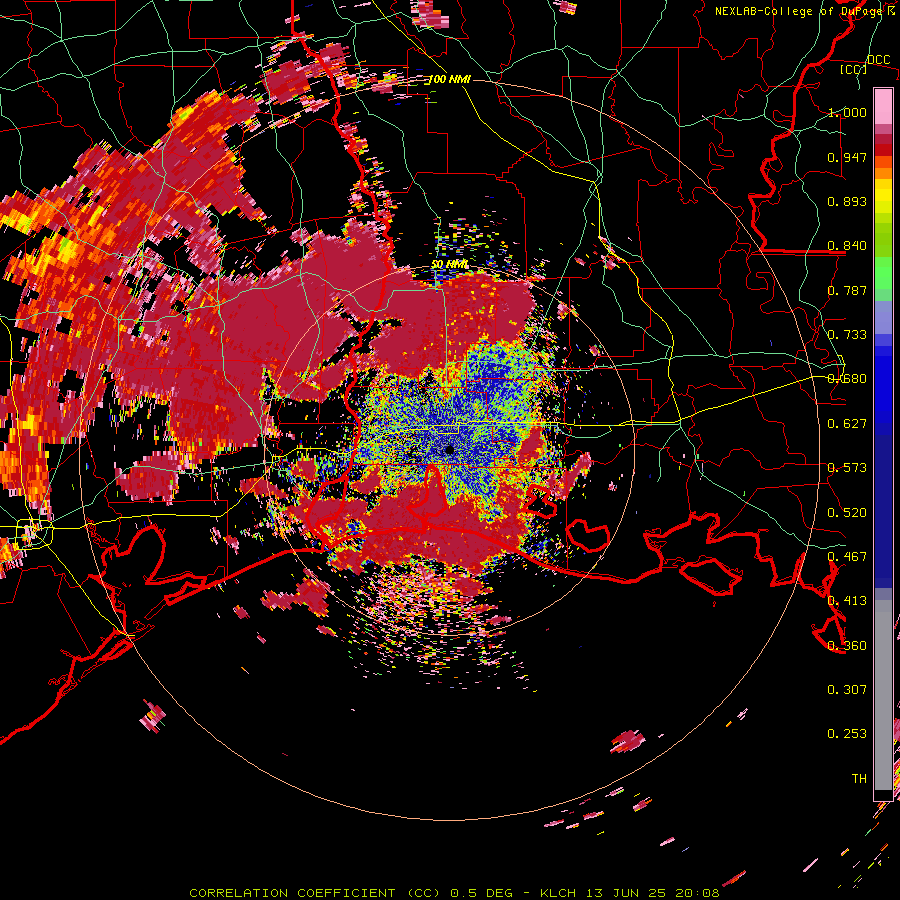
Task: Click the 0.733 legend value
Action: tap(847, 335)
